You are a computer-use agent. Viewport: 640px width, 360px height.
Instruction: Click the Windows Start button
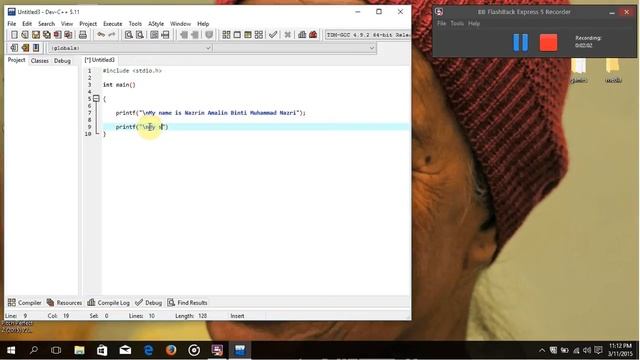pyautogui.click(x=11, y=350)
